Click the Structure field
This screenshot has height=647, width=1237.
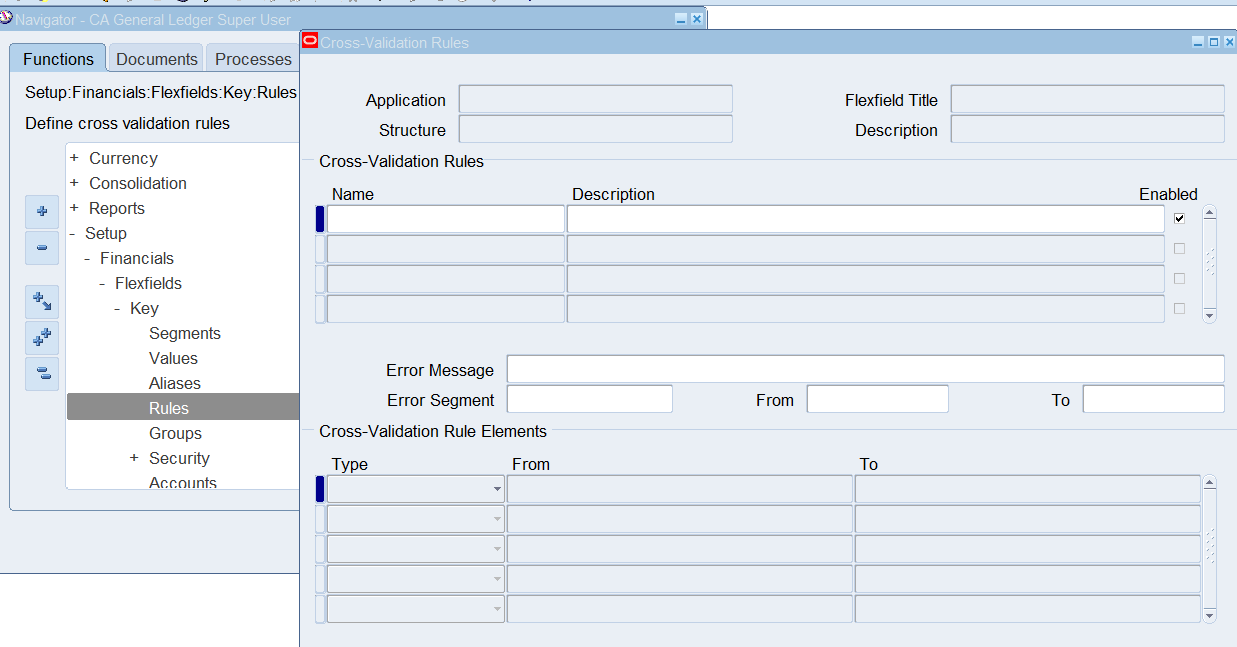tap(596, 129)
